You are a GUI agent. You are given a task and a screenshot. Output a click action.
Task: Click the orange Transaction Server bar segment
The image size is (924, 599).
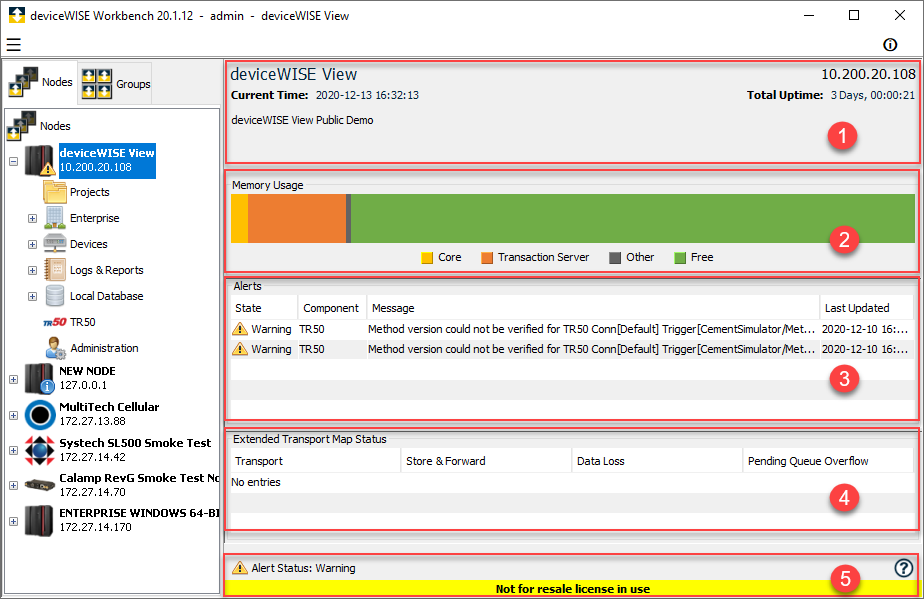pyautogui.click(x=297, y=219)
